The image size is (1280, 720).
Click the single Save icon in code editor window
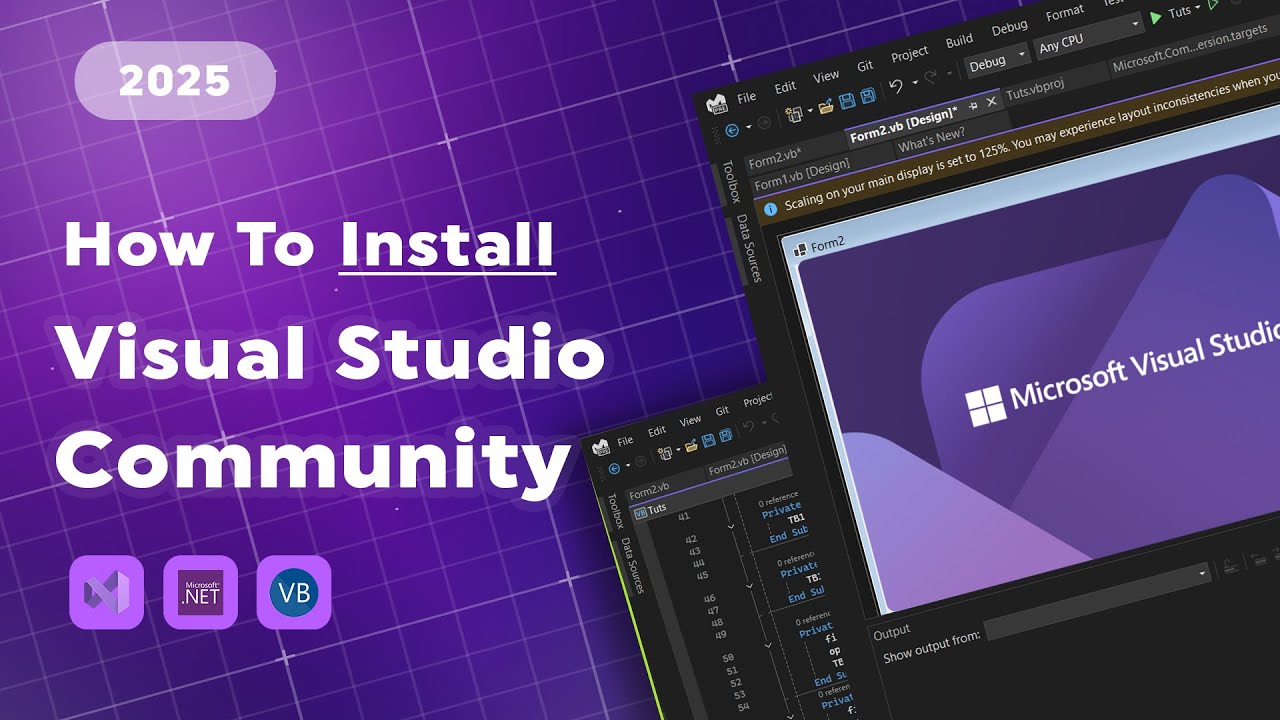click(708, 440)
